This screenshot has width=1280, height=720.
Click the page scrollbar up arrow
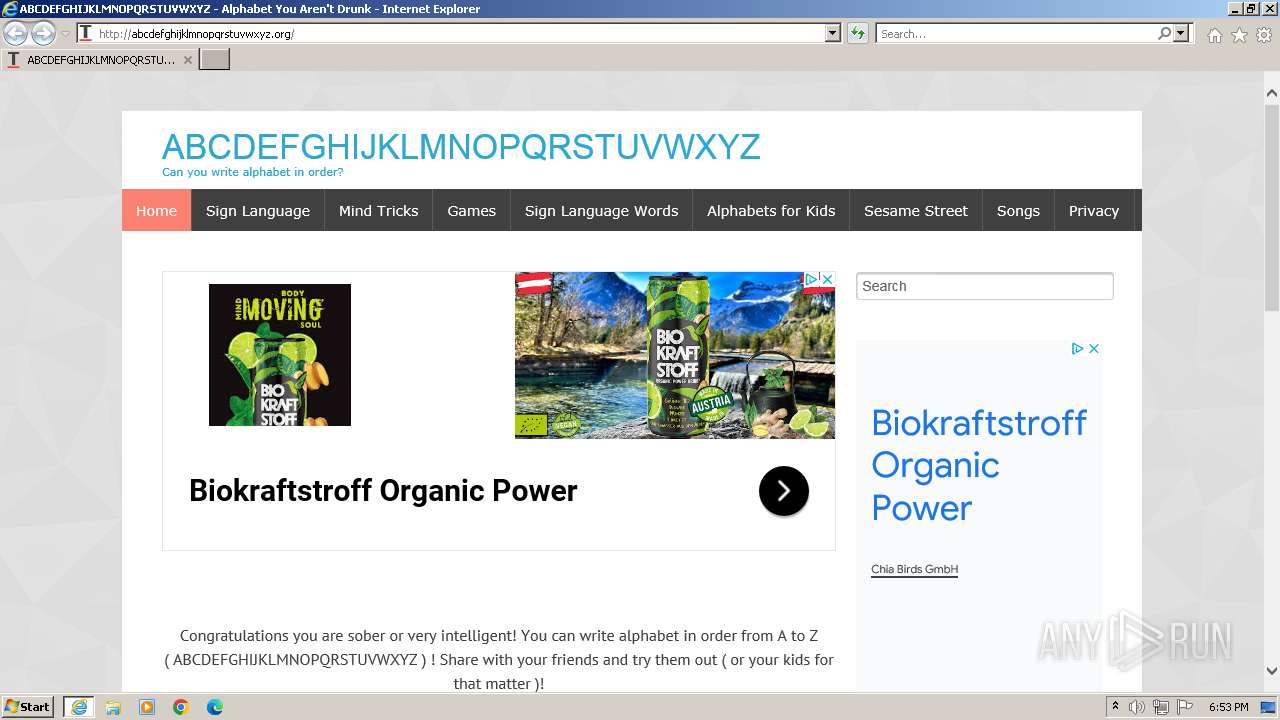1271,94
